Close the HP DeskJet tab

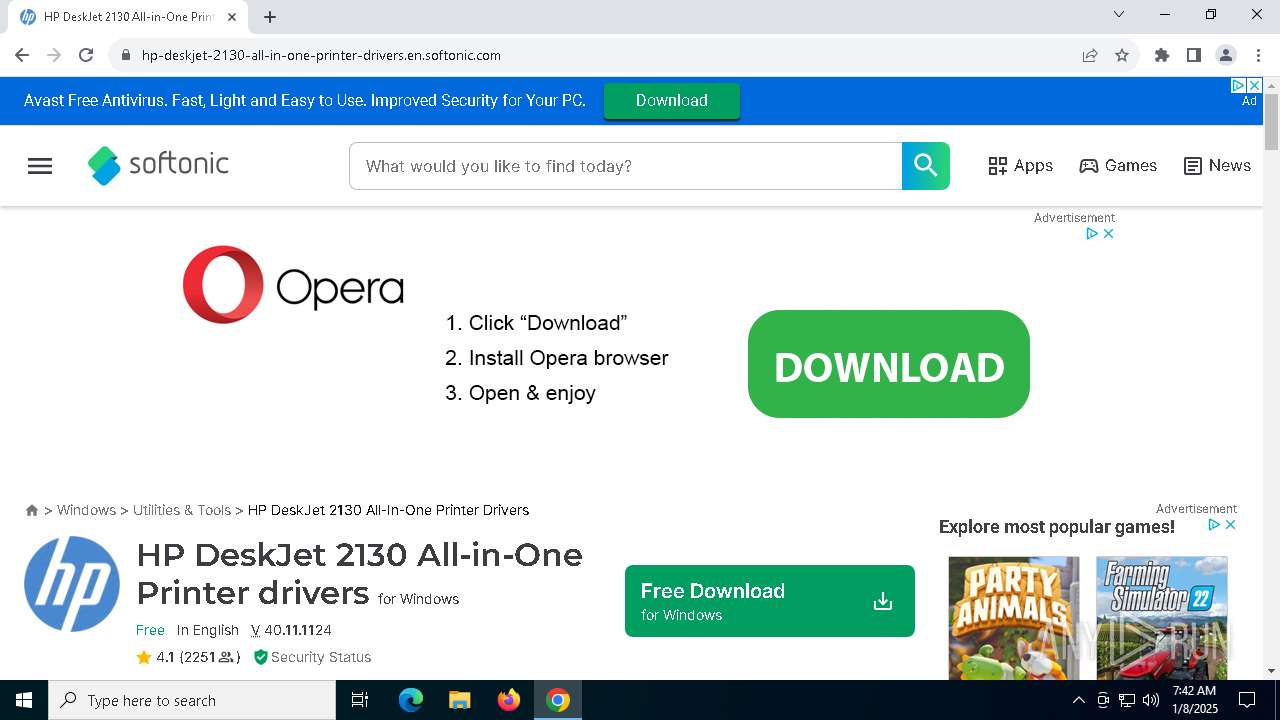(232, 16)
